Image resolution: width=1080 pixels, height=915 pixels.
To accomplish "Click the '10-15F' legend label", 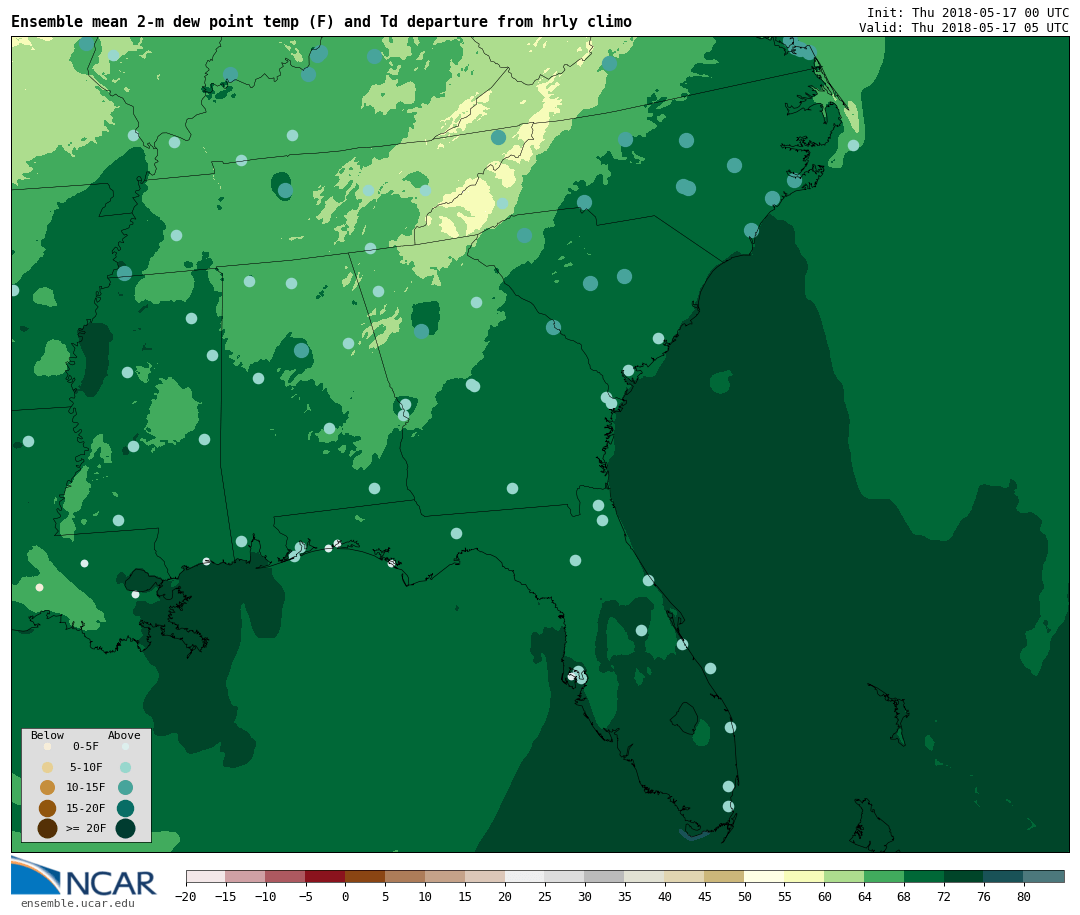I will coord(85,787).
